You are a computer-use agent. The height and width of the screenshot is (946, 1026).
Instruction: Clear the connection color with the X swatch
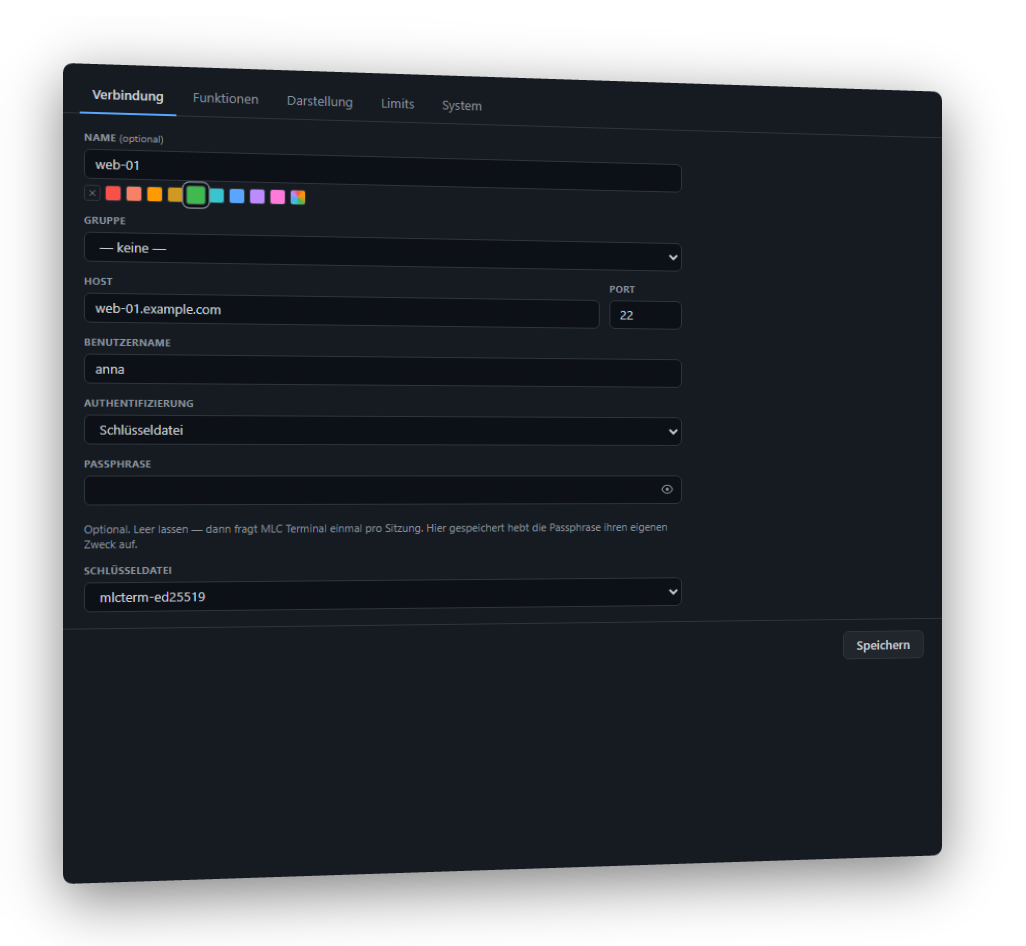click(92, 193)
